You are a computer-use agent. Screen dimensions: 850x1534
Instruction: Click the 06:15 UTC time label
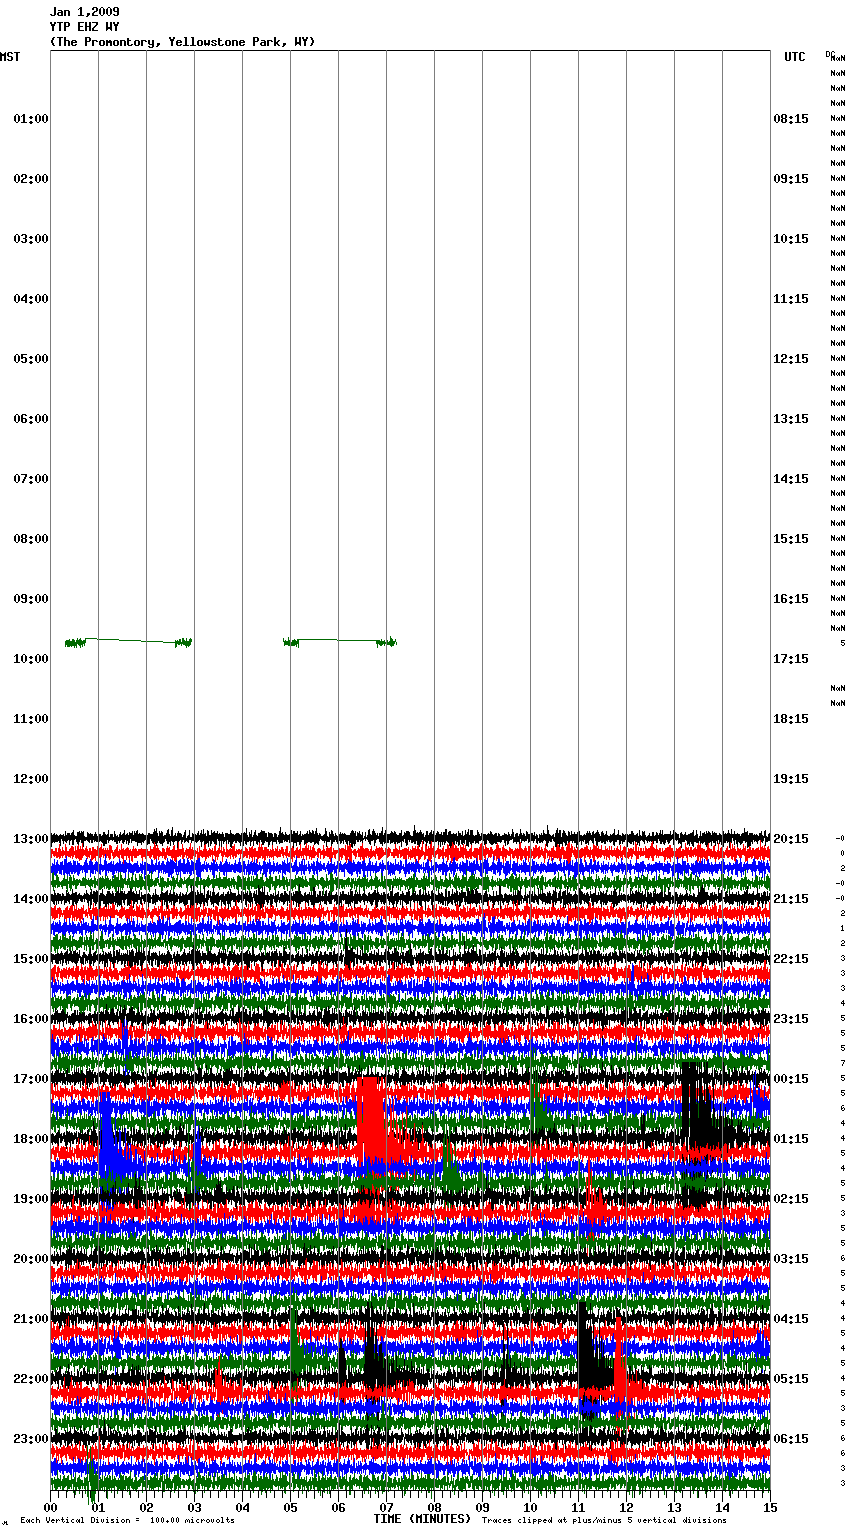[790, 1439]
